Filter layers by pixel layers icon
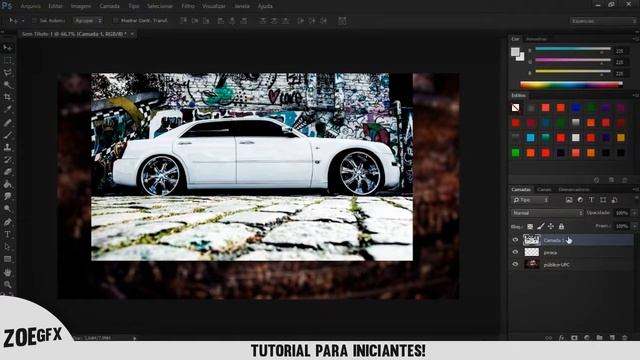The width and height of the screenshot is (640, 360). [569, 200]
